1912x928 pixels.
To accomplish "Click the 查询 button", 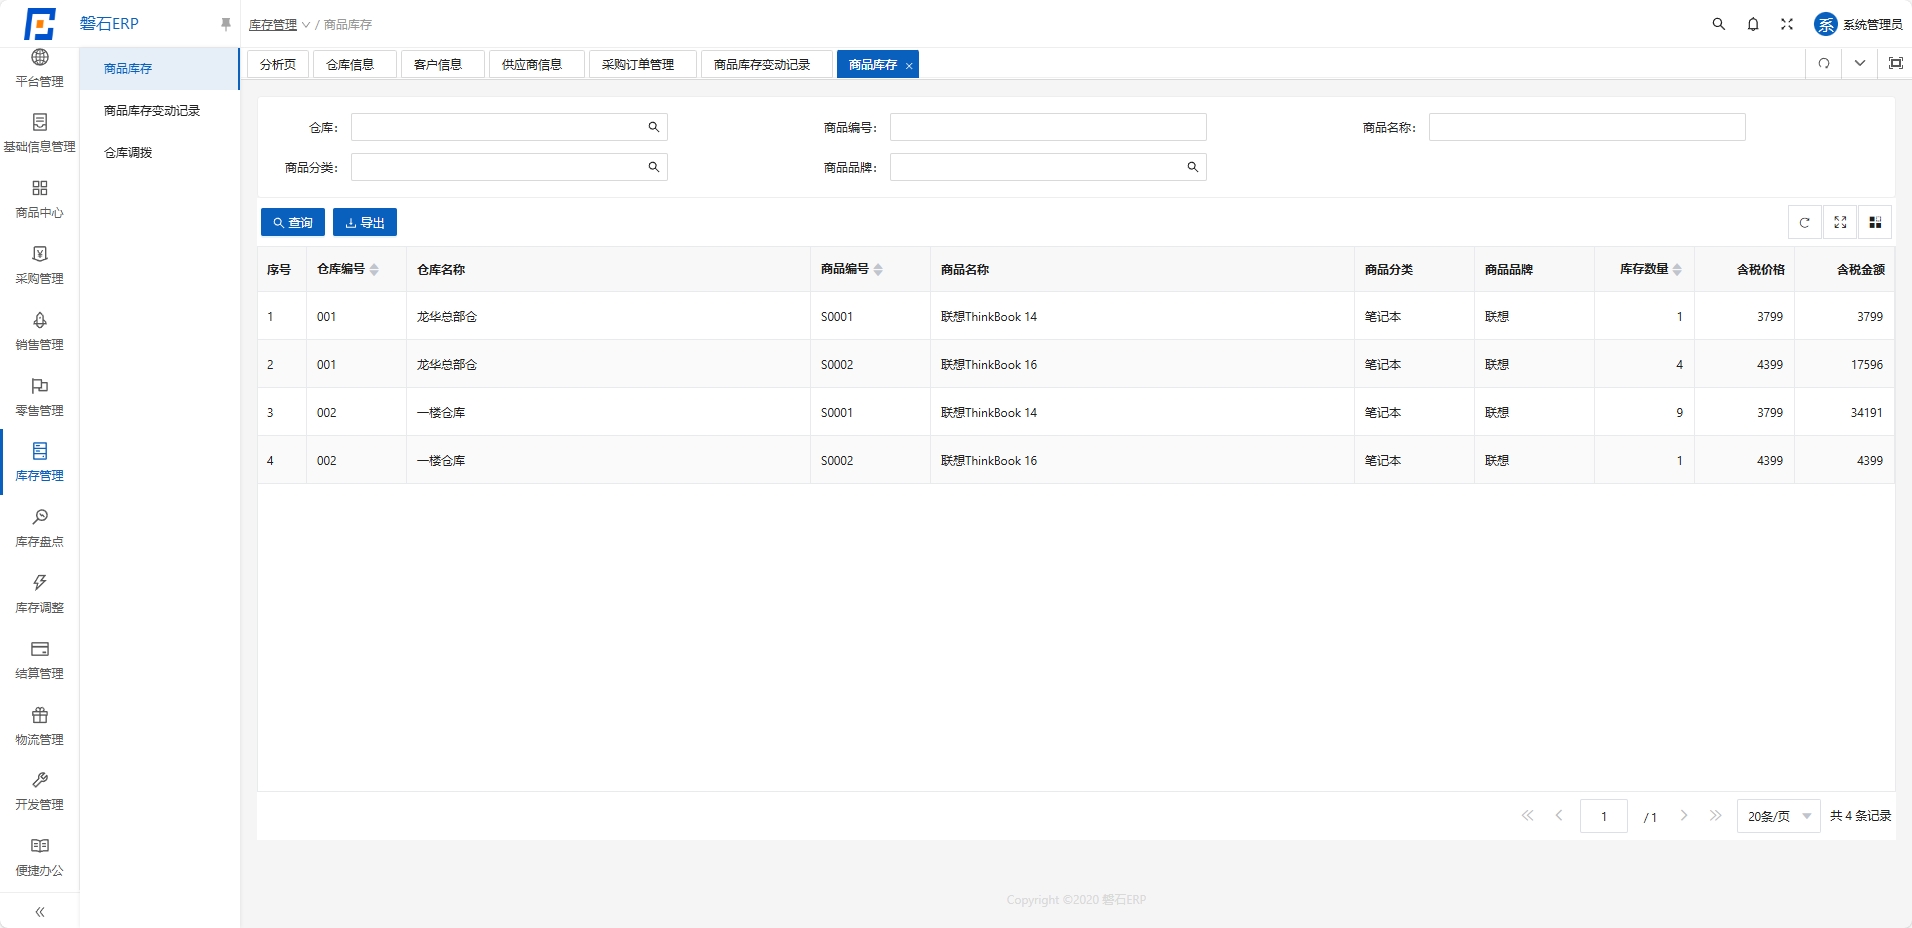I will click(x=293, y=222).
